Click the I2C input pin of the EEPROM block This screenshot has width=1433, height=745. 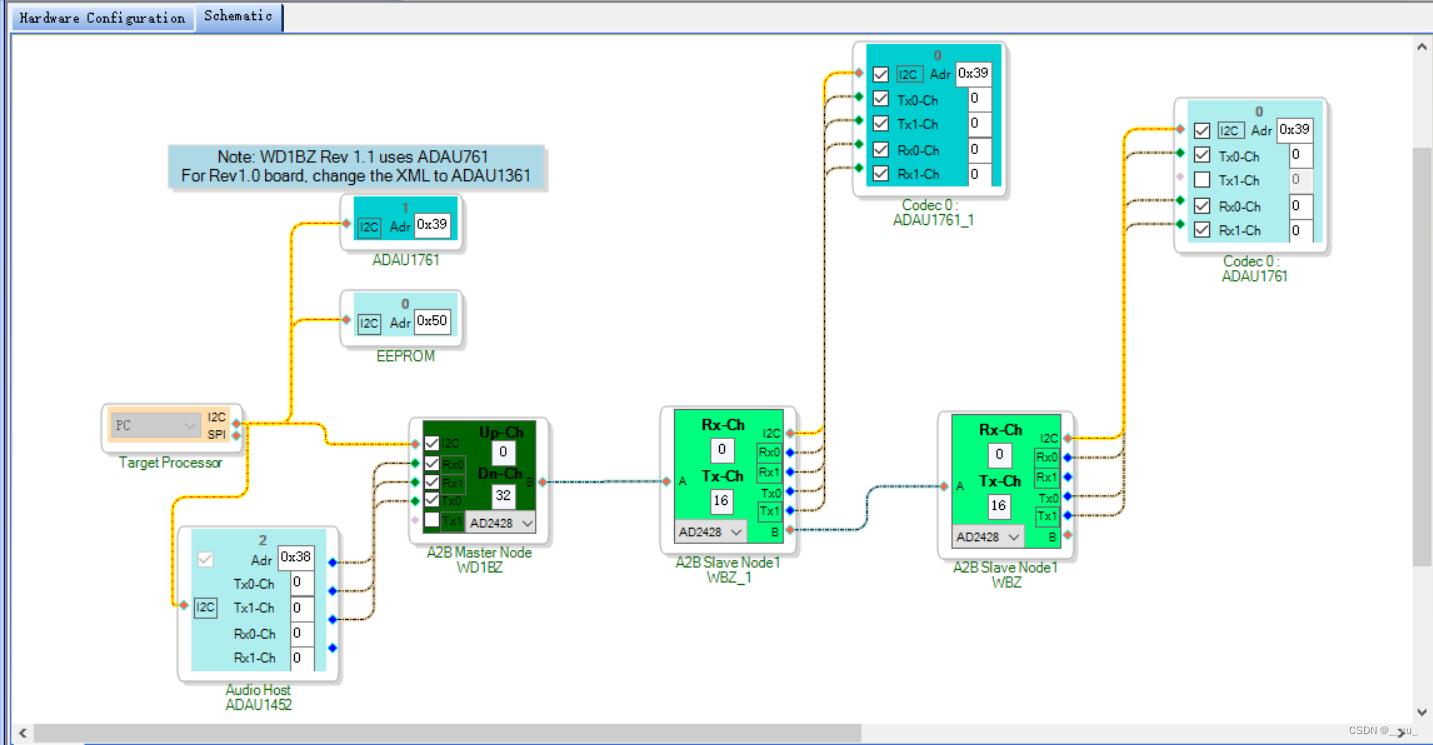point(346,320)
